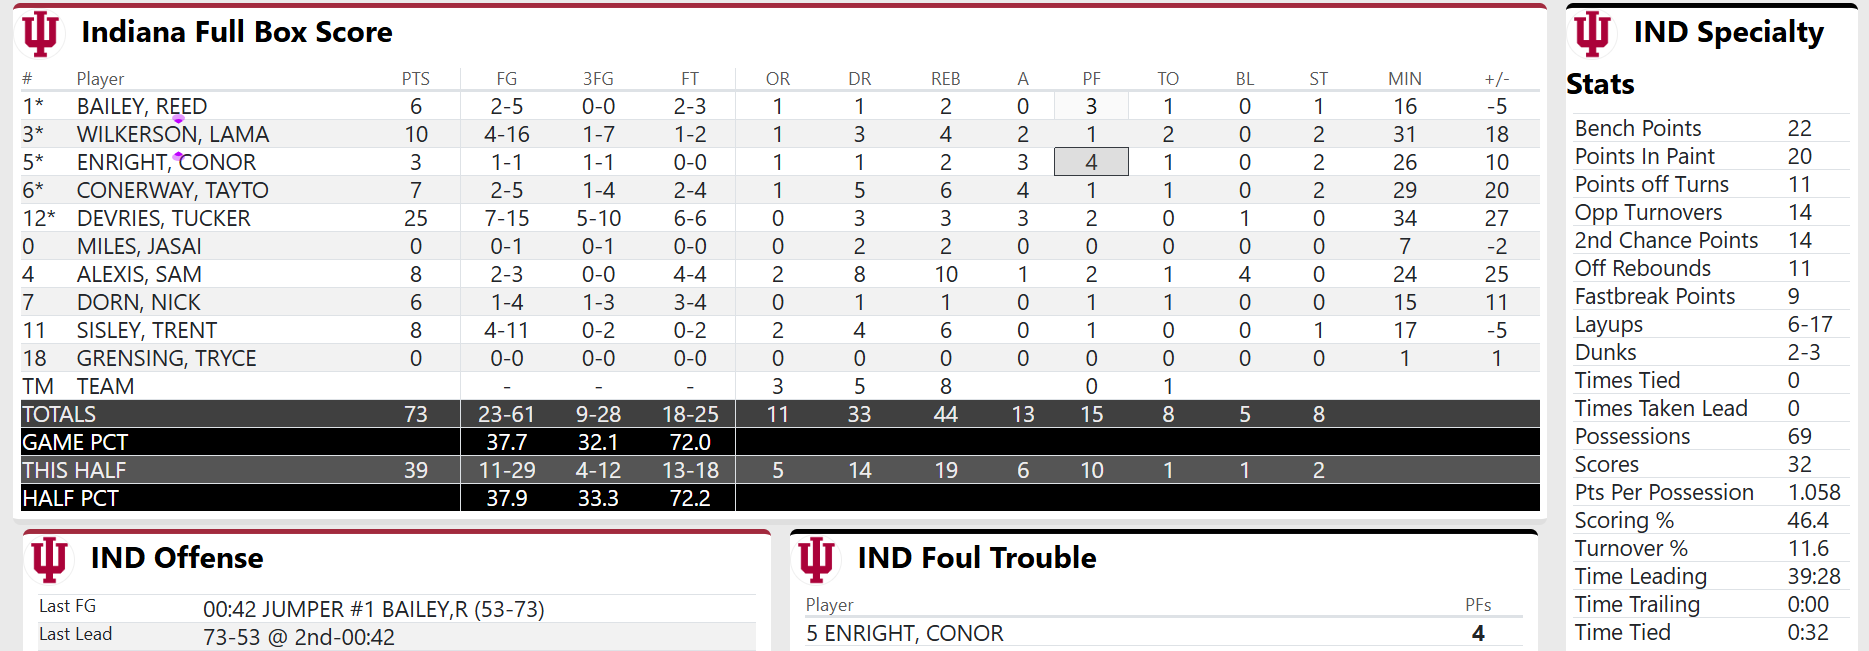Viewport: 1869px width, 651px height.
Task: Click the IU logo beside IND Foul Trouble
Action: click(x=816, y=559)
